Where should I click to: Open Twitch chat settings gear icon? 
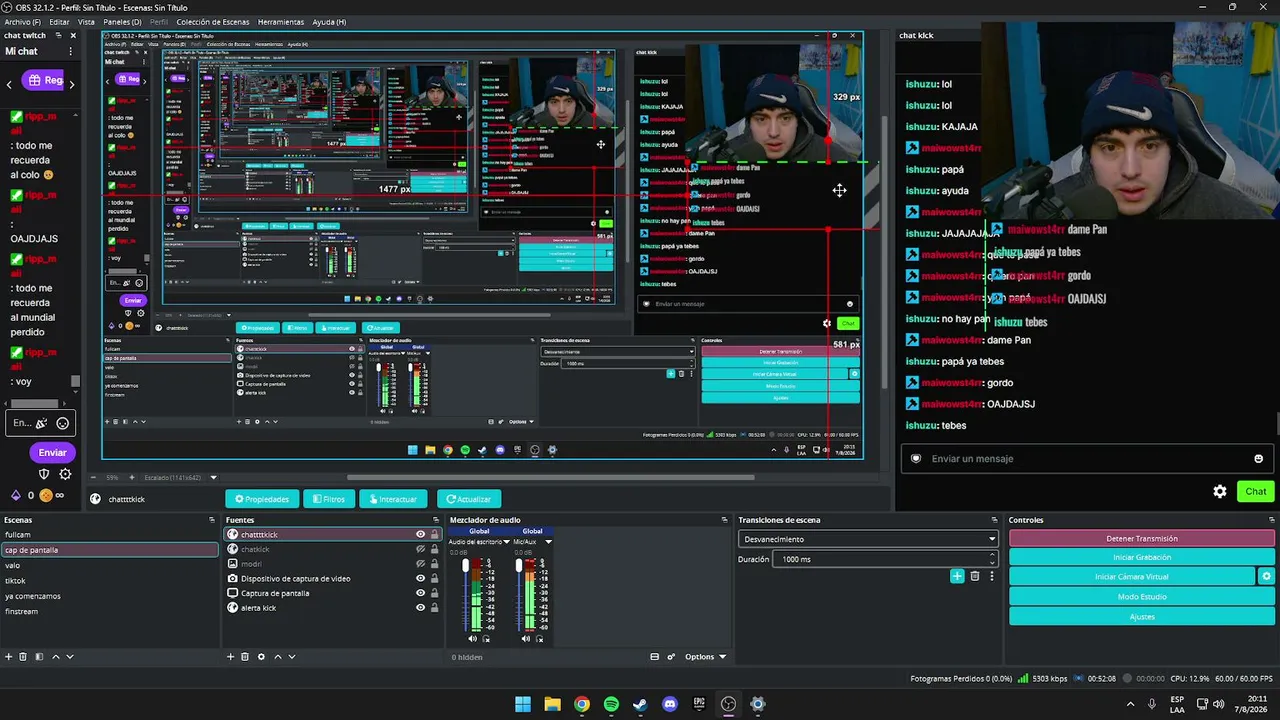(66, 474)
